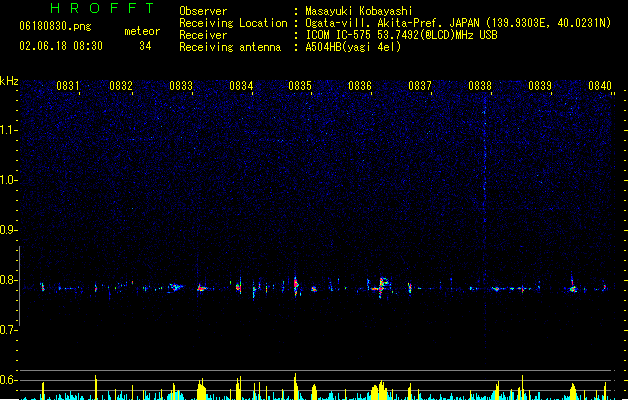Viewport: 629px width, 400px height.
Task: Click the 0837 time marker
Action: click(x=420, y=86)
